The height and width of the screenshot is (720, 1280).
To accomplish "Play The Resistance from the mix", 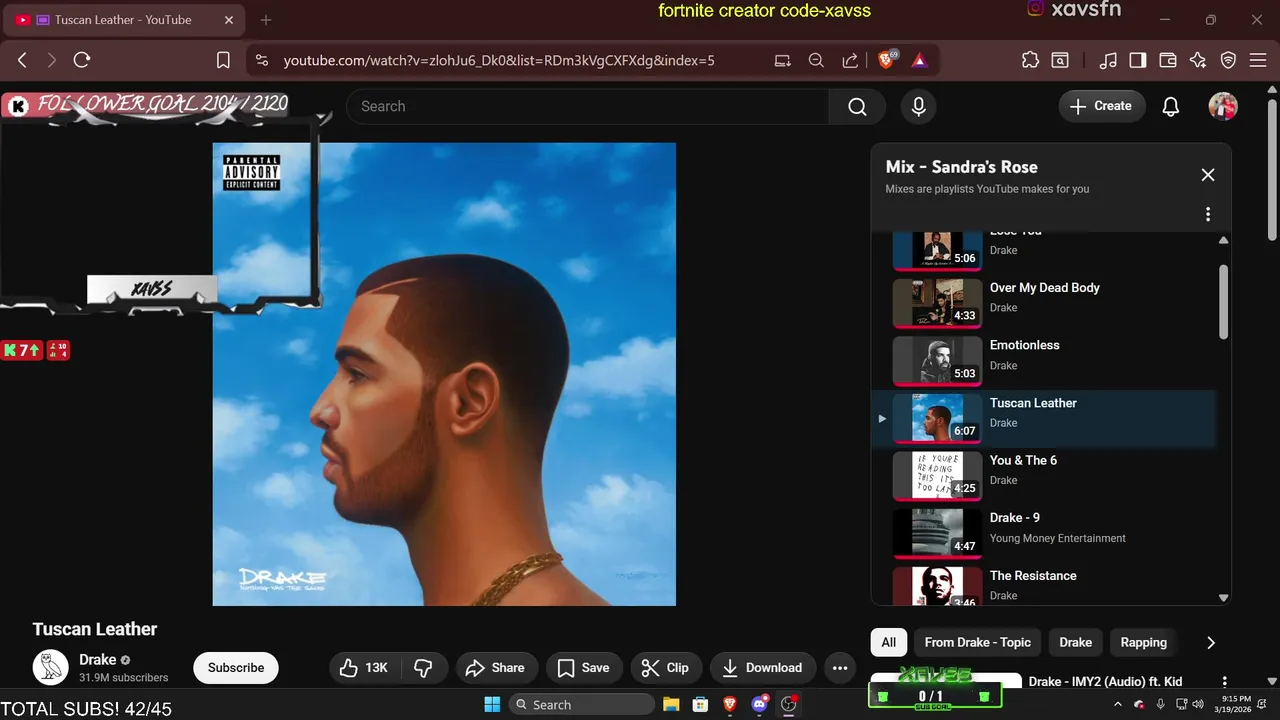I will pos(1044,585).
